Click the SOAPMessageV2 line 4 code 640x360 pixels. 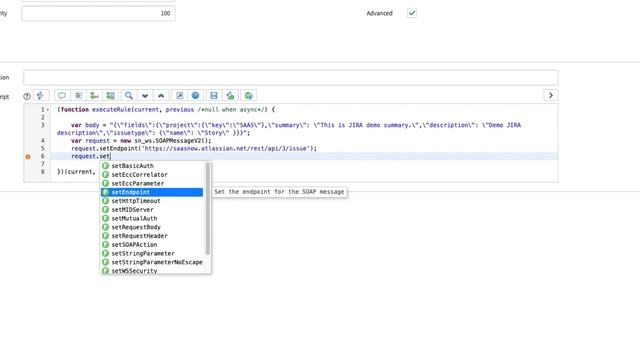[x=141, y=141]
